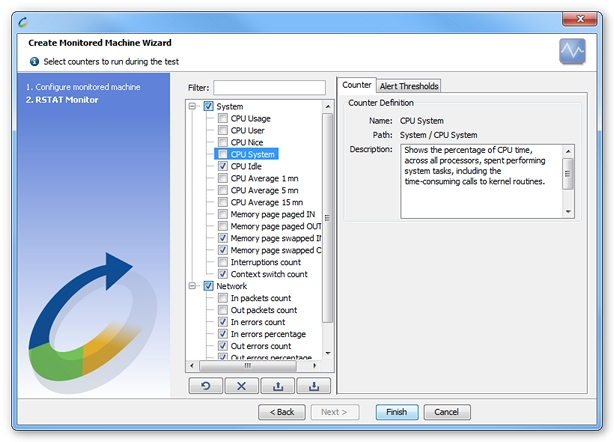Click the tree horizontal scroll right arrow

[315, 366]
